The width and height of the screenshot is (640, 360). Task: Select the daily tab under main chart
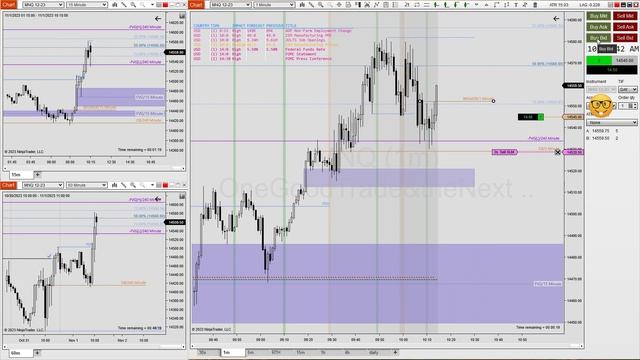coord(373,353)
